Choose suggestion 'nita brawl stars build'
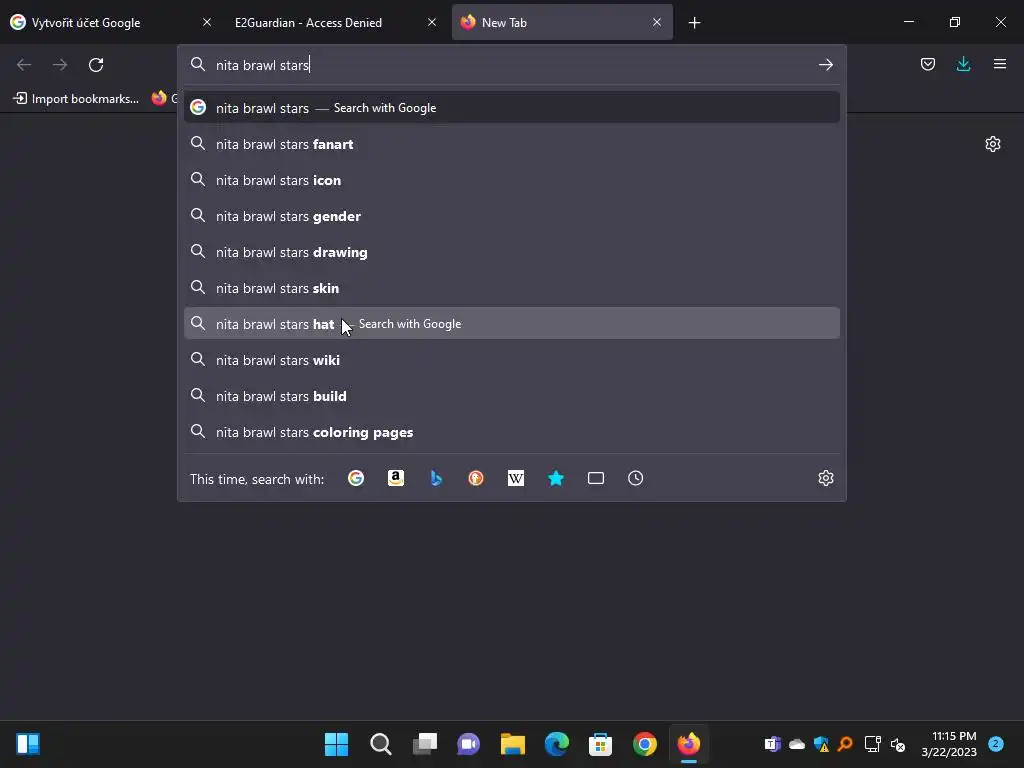Viewport: 1024px width, 768px height. 512,396
